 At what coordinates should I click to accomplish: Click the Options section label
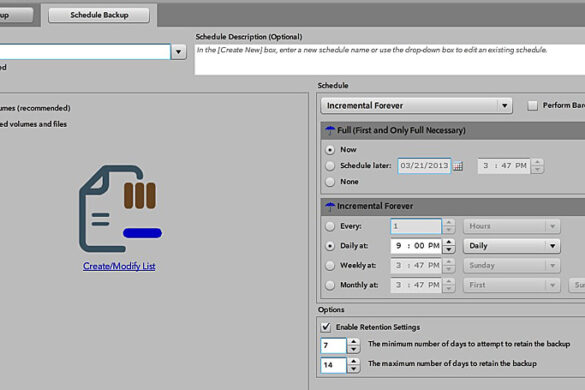point(331,310)
